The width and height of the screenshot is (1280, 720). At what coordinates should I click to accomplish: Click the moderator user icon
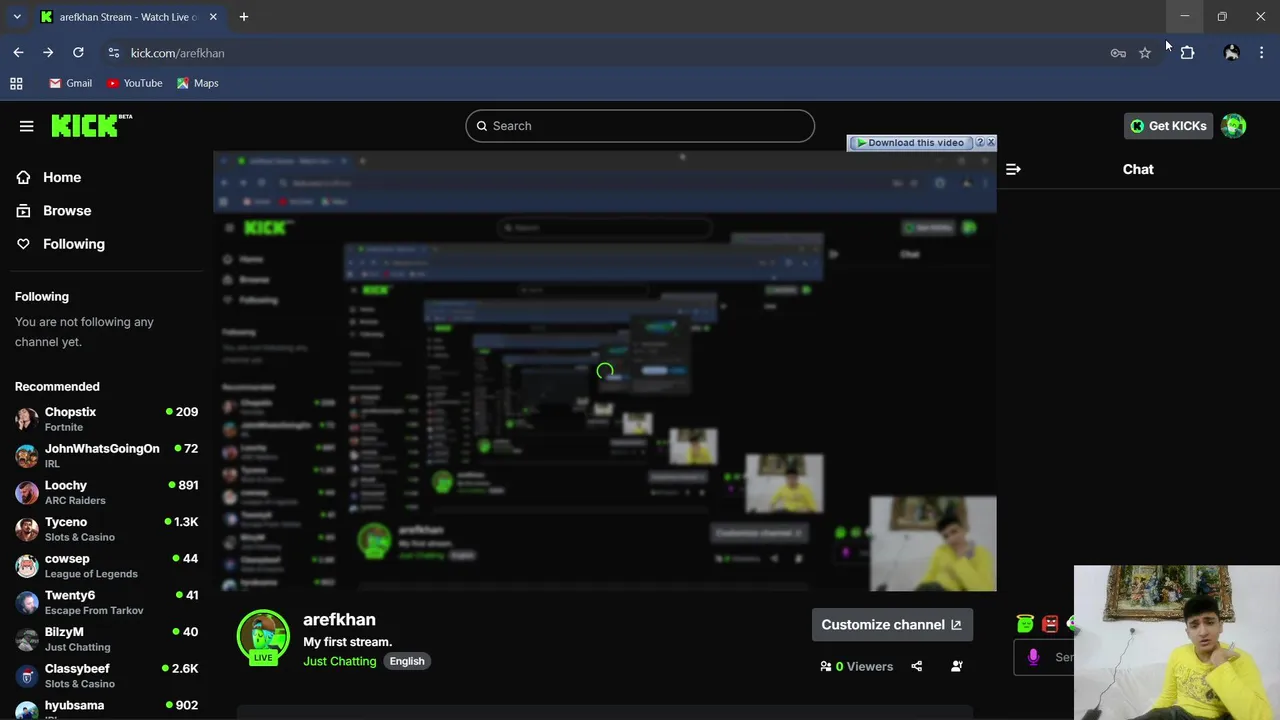tap(957, 666)
